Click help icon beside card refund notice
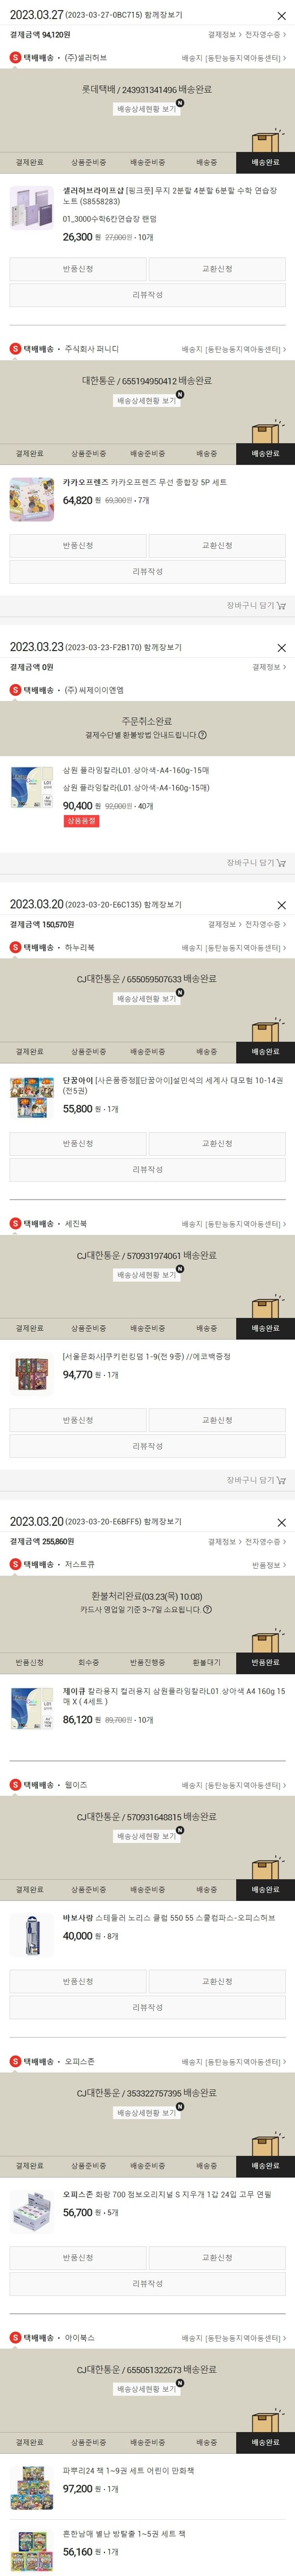This screenshot has height=2576, width=295. [x=207, y=1610]
